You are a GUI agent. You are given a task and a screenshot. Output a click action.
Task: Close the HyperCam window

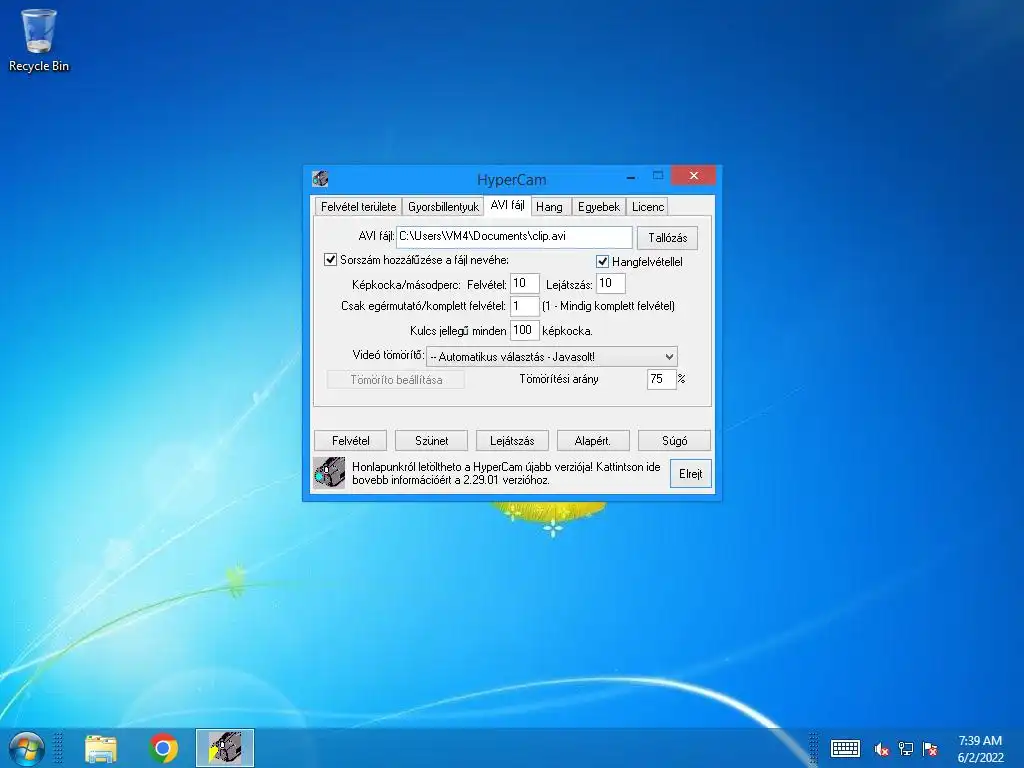[x=694, y=176]
